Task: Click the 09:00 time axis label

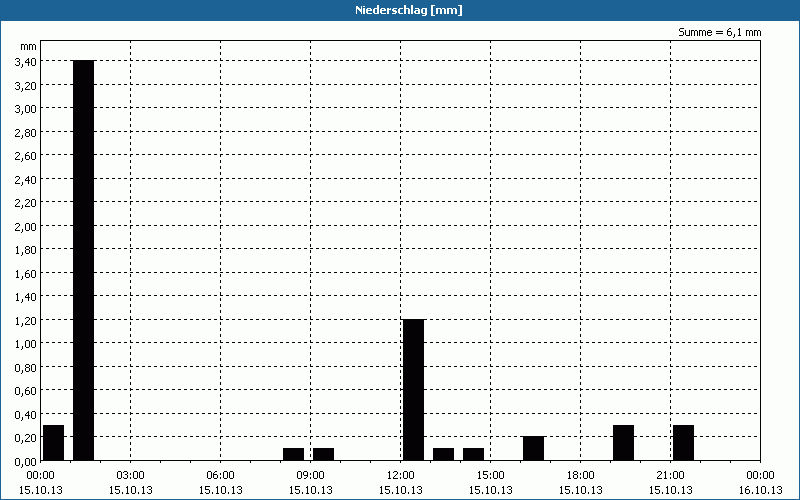Action: coord(311,476)
